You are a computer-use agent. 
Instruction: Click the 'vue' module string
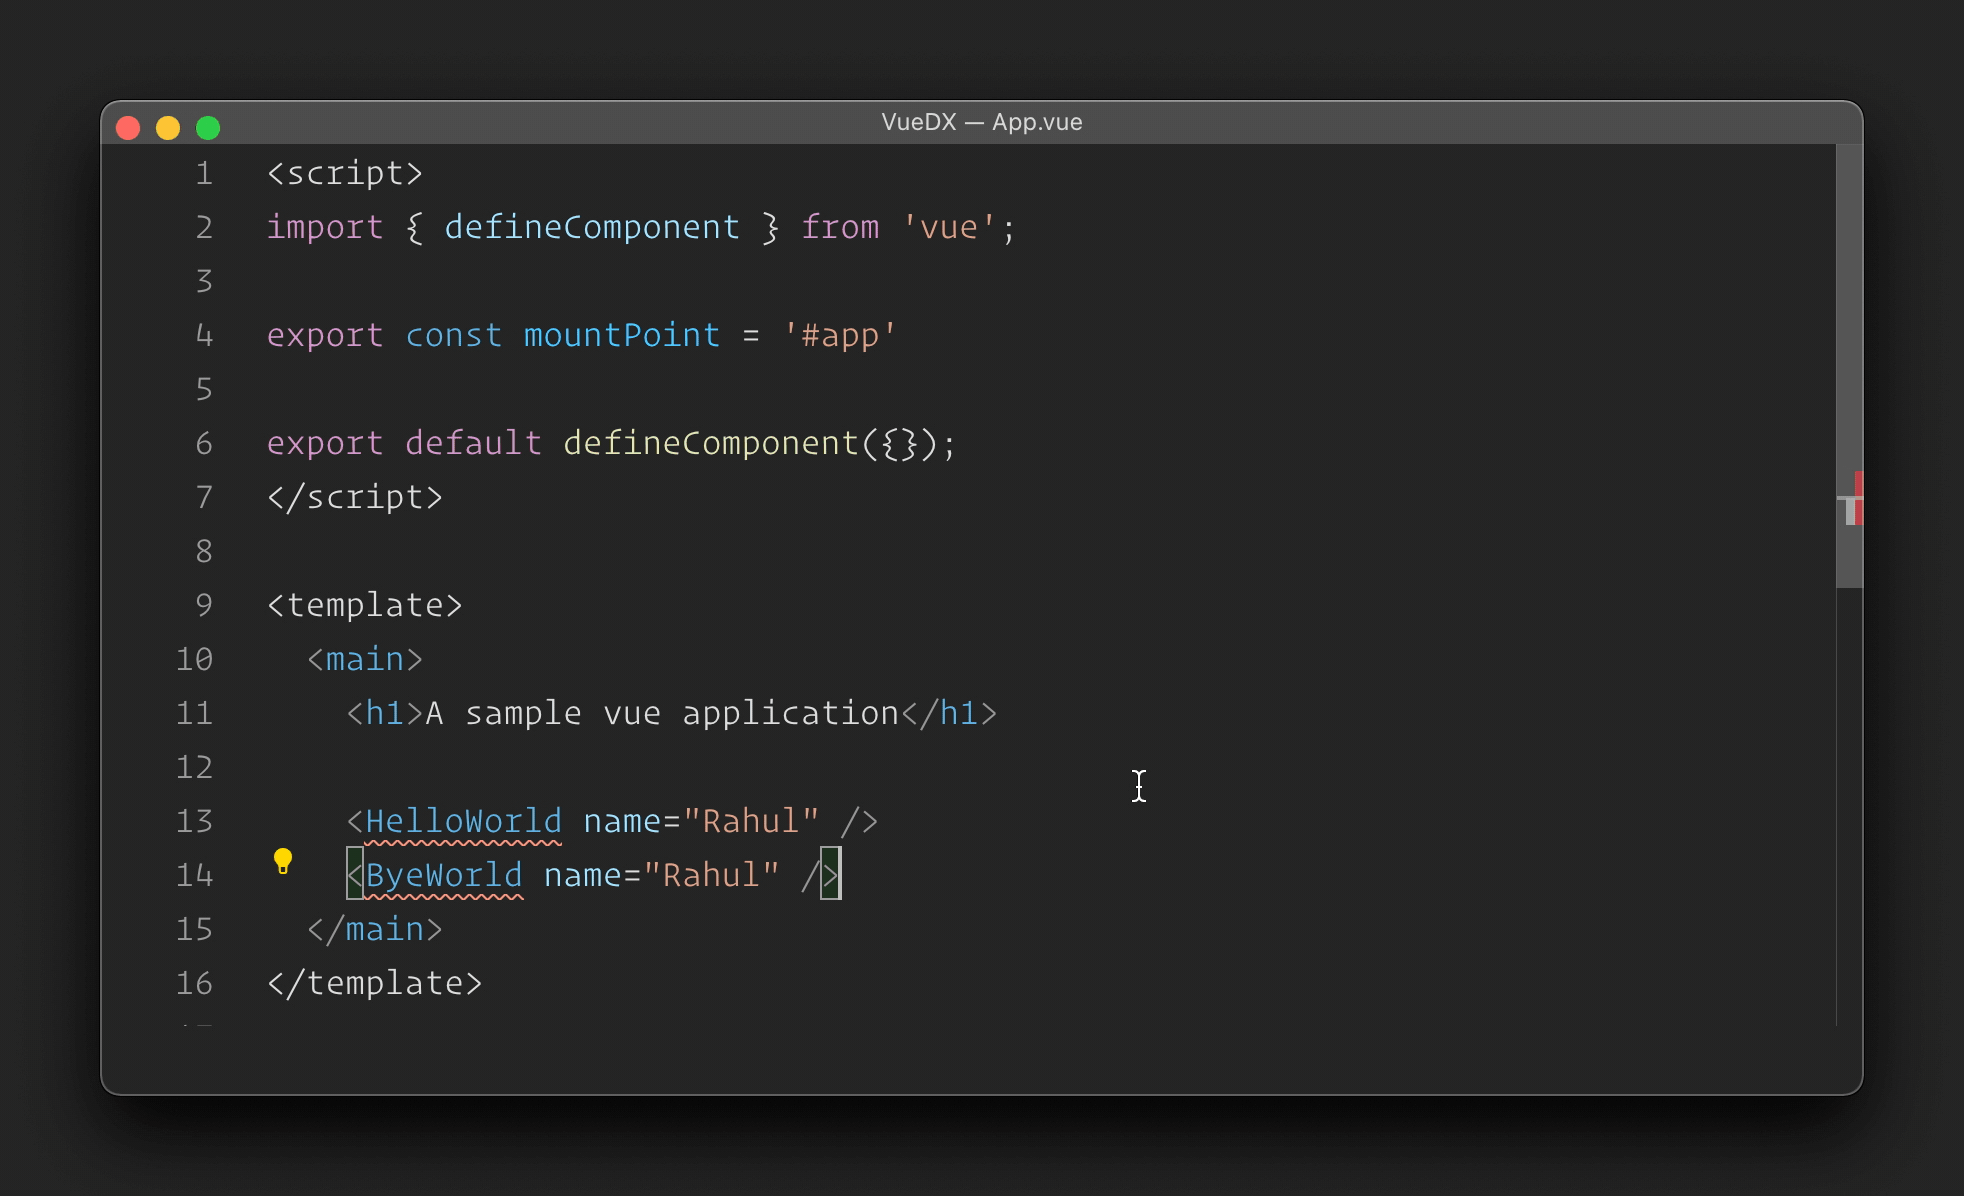point(948,227)
